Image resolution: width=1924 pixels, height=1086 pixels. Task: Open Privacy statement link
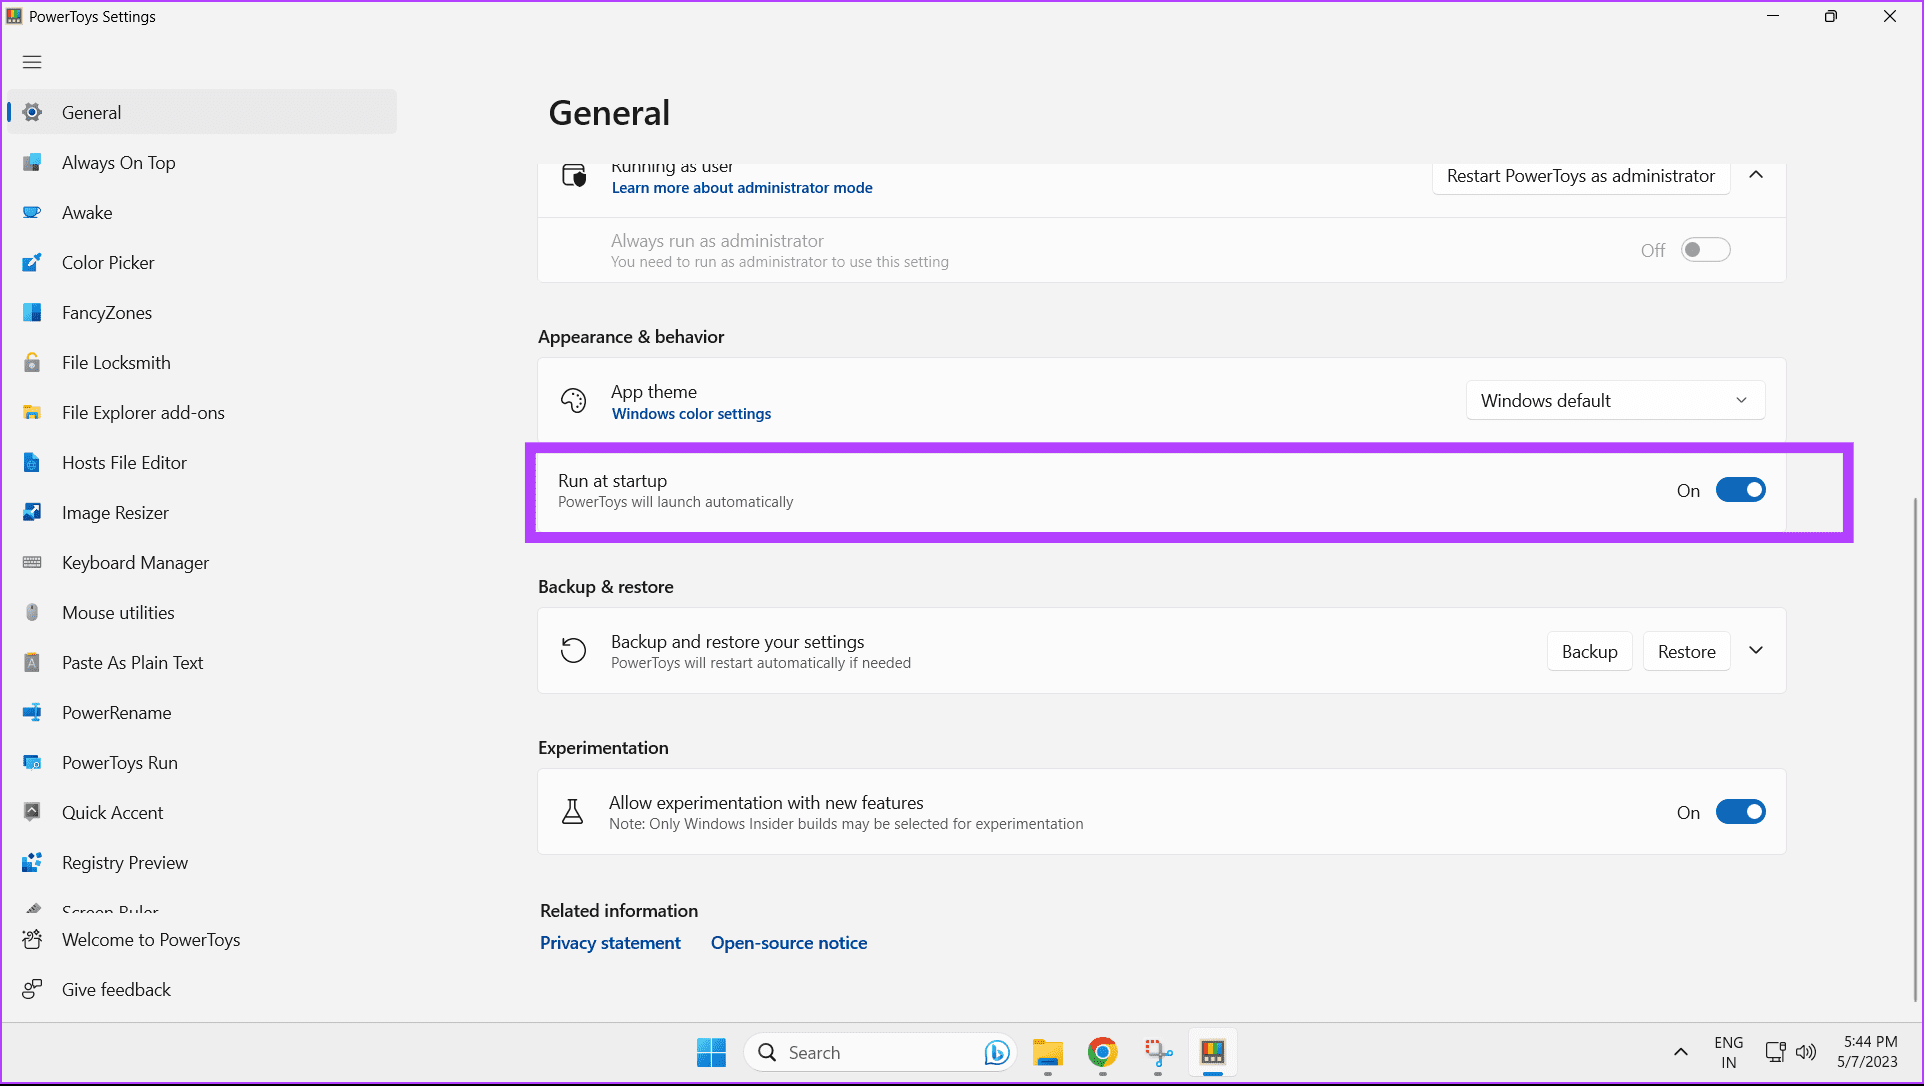click(610, 943)
